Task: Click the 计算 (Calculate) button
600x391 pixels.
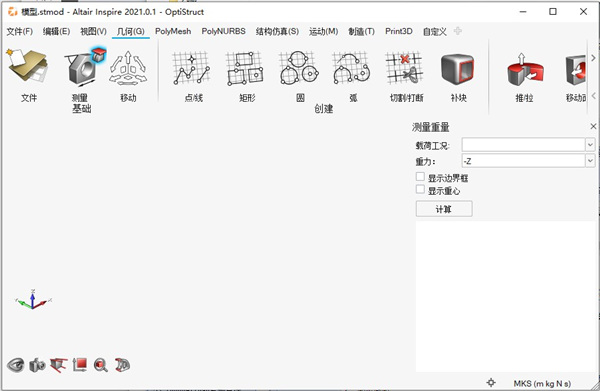Action: tap(444, 209)
